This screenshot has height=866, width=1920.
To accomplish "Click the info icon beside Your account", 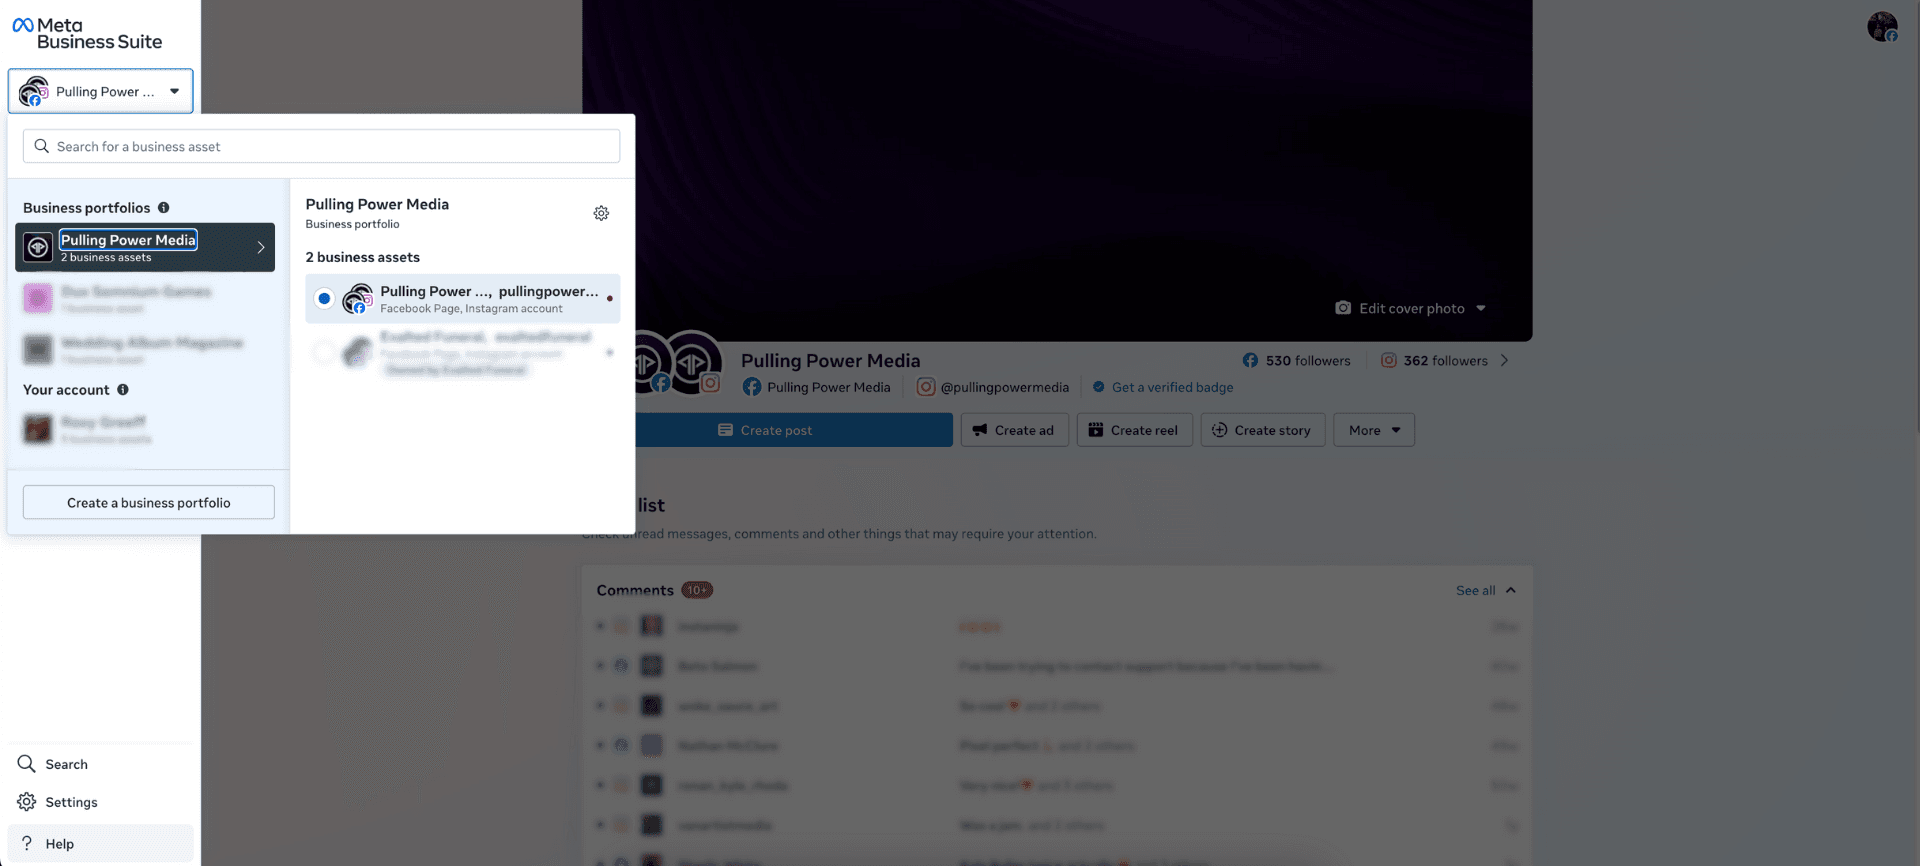I will coord(123,390).
